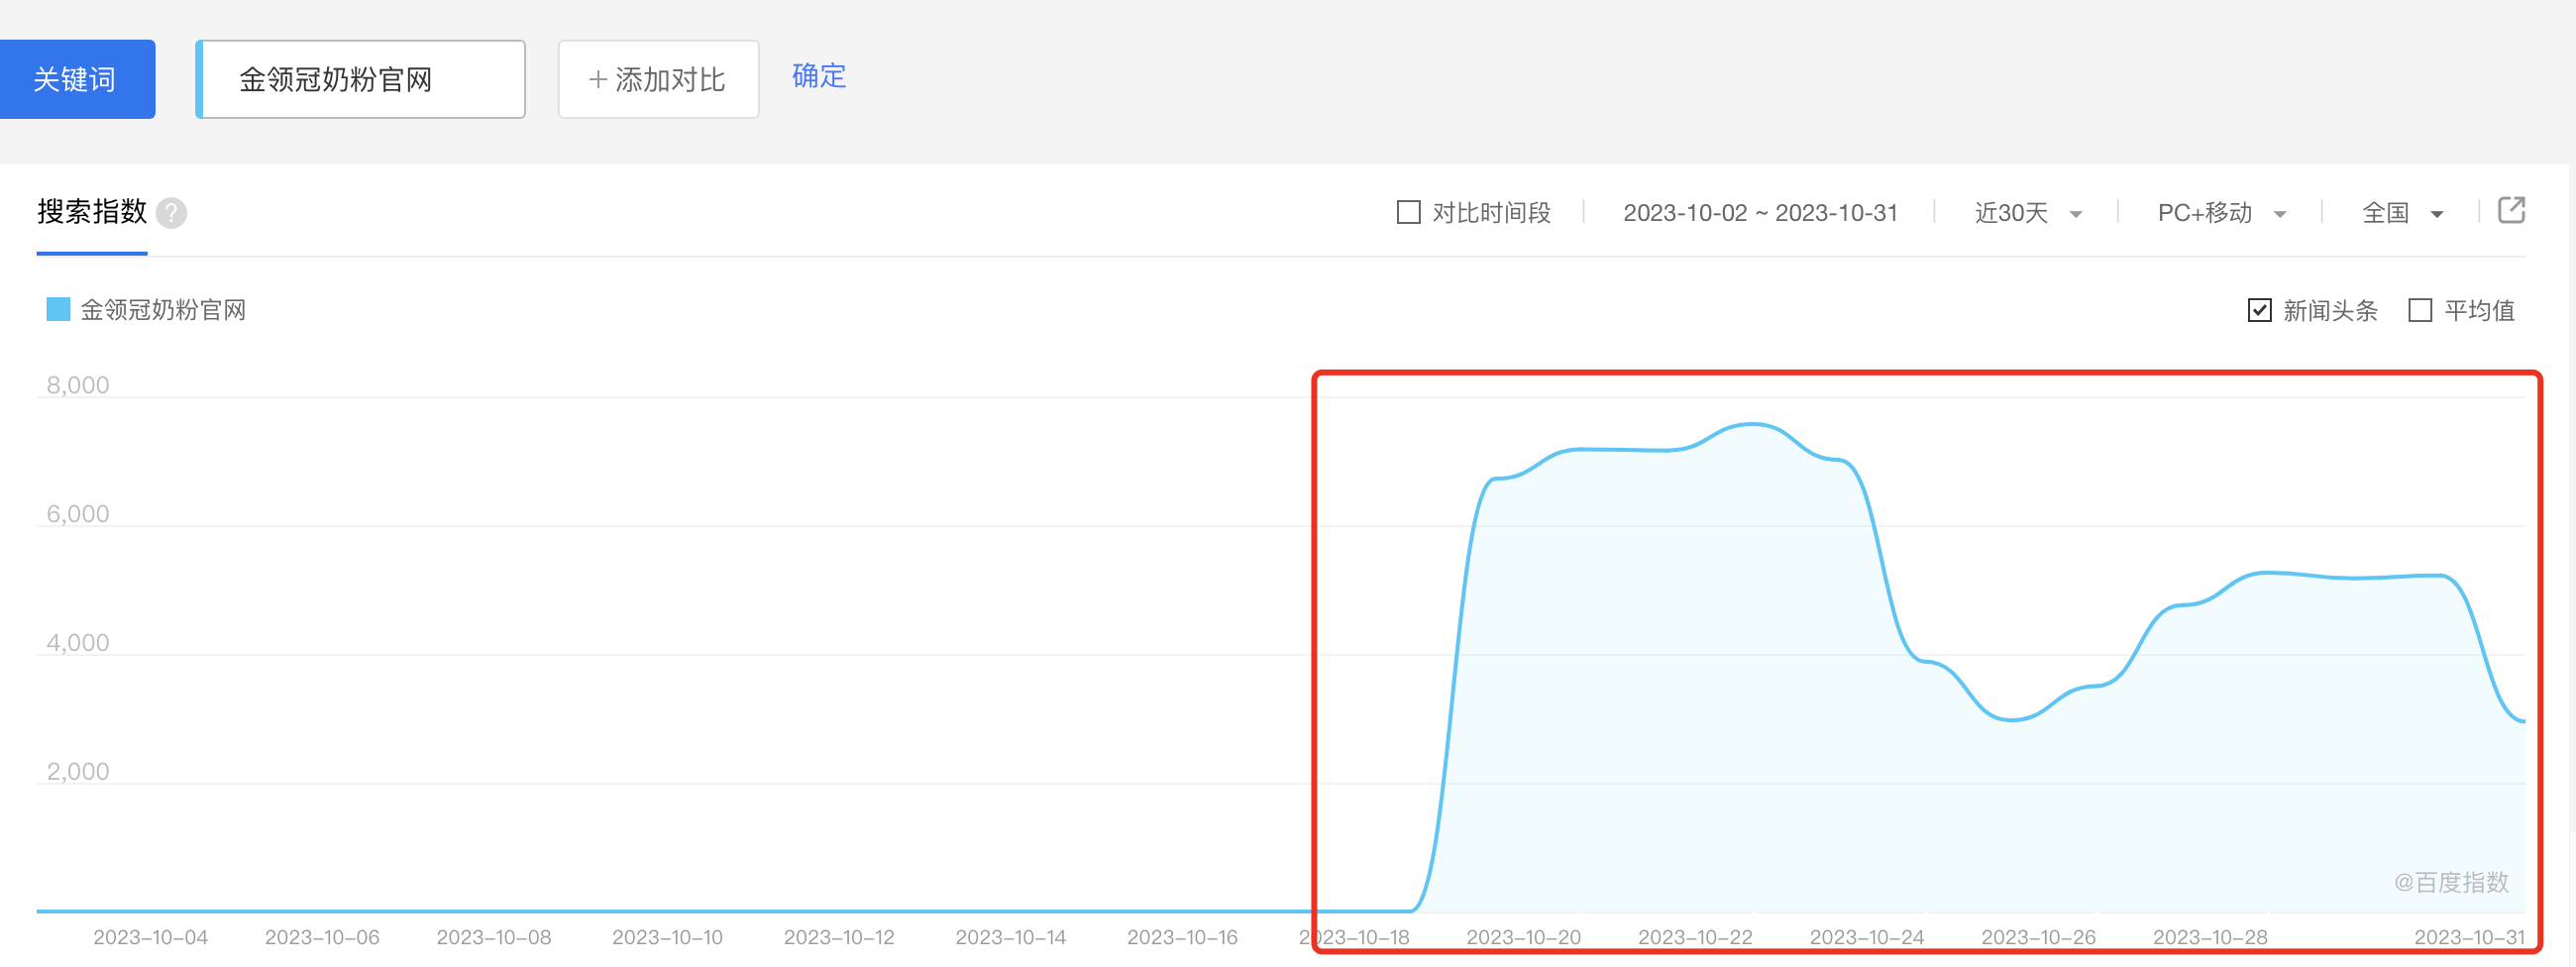
Task: Enable the 对比时间段 checkbox
Action: (x=1408, y=212)
